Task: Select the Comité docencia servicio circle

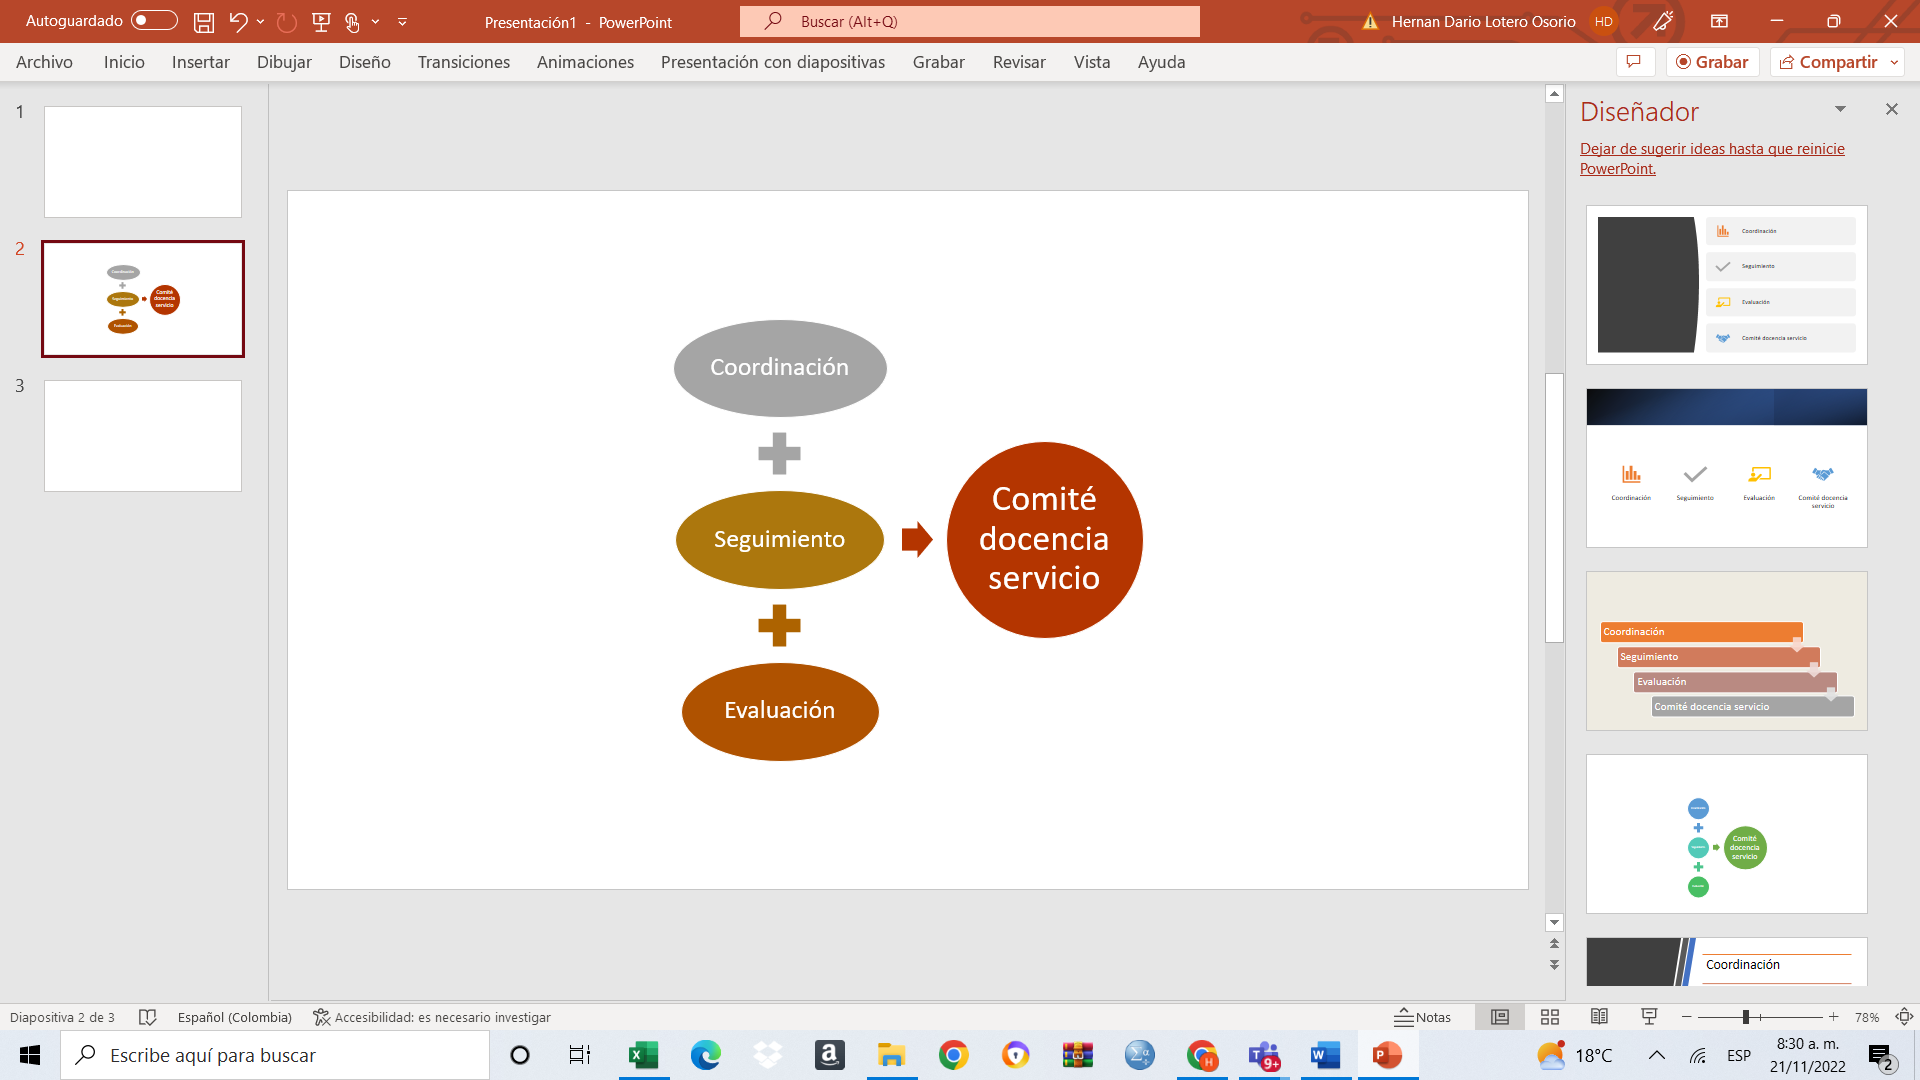Action: pyautogui.click(x=1044, y=540)
